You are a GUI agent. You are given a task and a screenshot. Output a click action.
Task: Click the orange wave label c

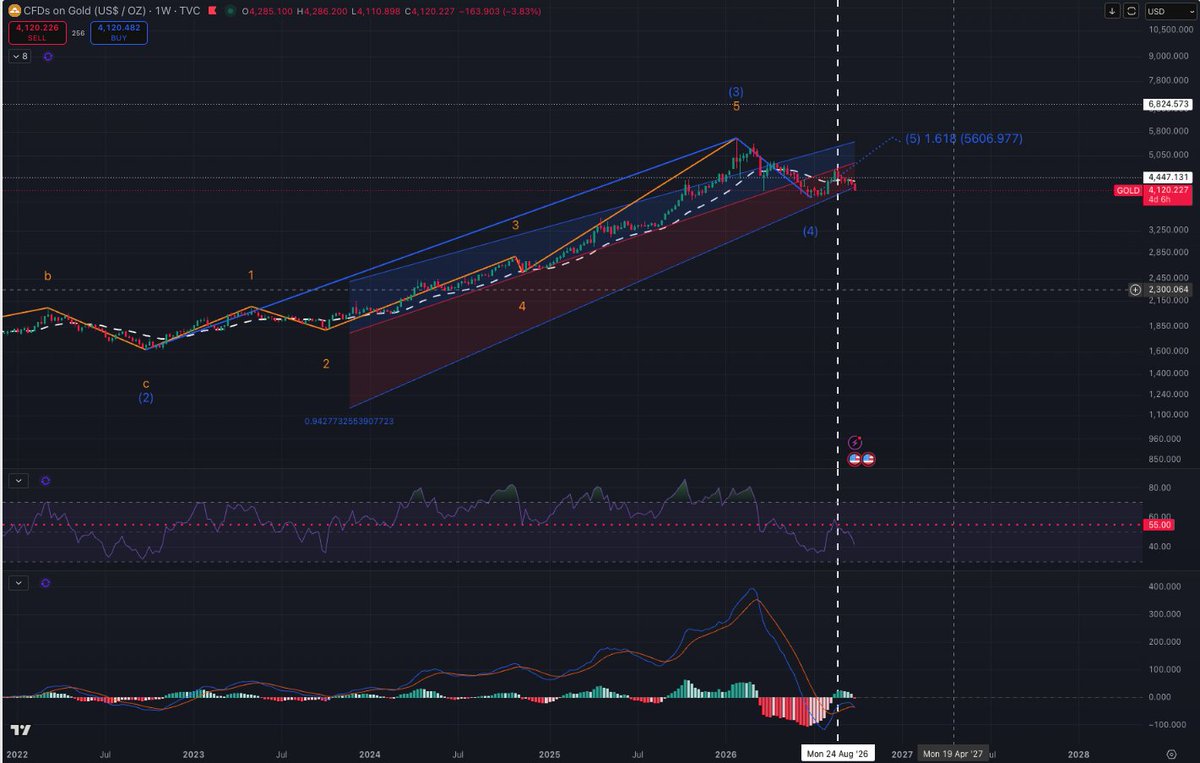click(x=146, y=383)
